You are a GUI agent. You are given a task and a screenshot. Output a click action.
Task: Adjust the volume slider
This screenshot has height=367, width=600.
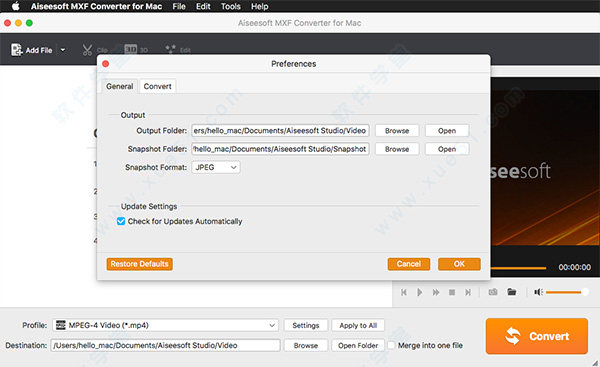point(567,292)
